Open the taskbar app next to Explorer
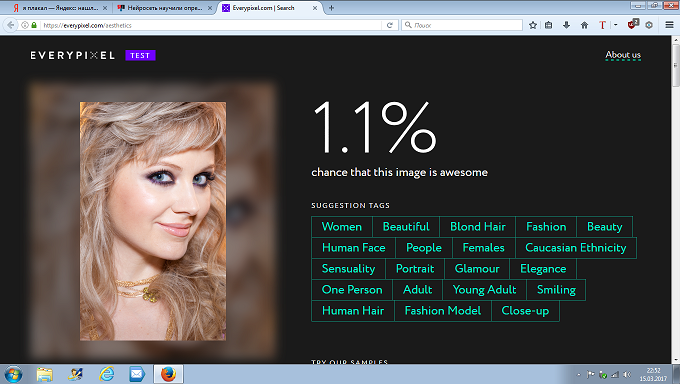 point(75,374)
